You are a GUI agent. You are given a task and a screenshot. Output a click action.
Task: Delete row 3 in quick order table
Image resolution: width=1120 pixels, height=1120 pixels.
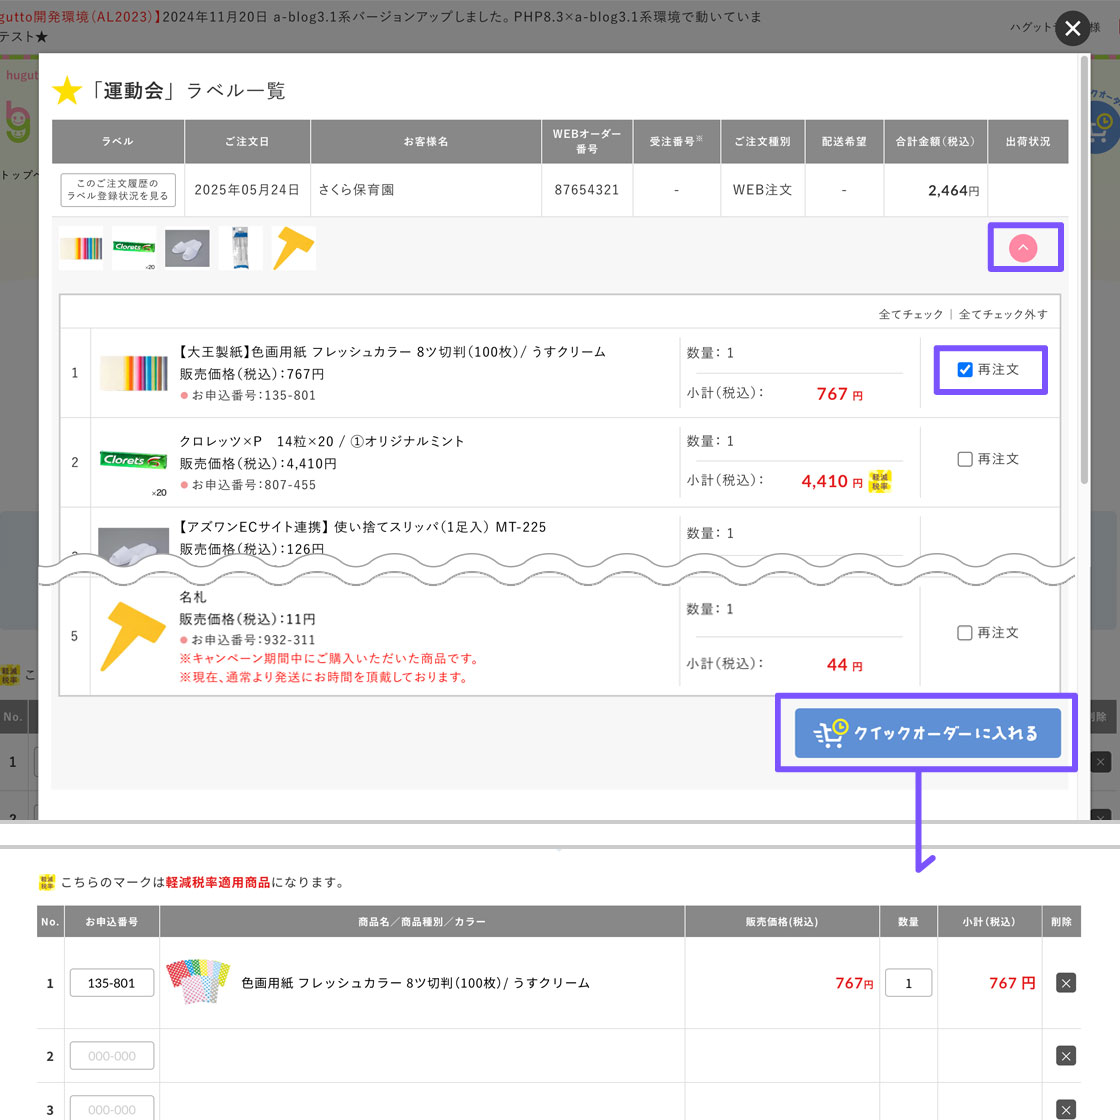pos(1066,1109)
